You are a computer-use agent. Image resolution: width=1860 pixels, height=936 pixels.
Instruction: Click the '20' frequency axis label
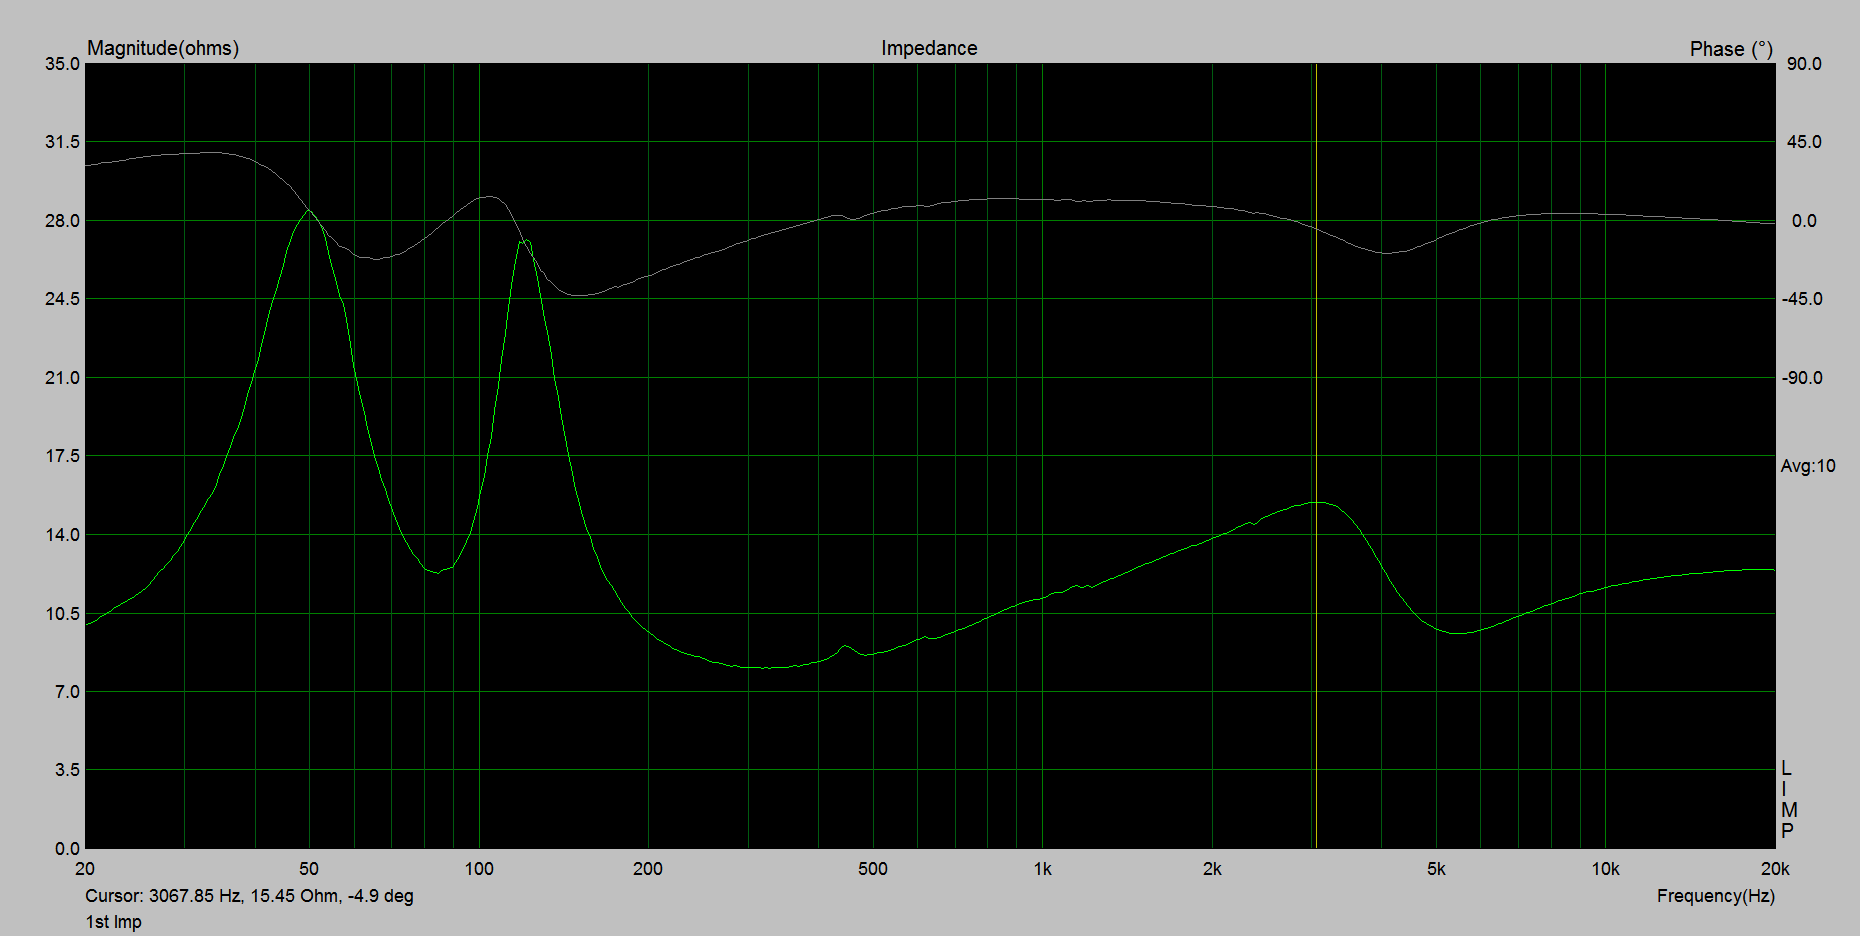pyautogui.click(x=85, y=869)
